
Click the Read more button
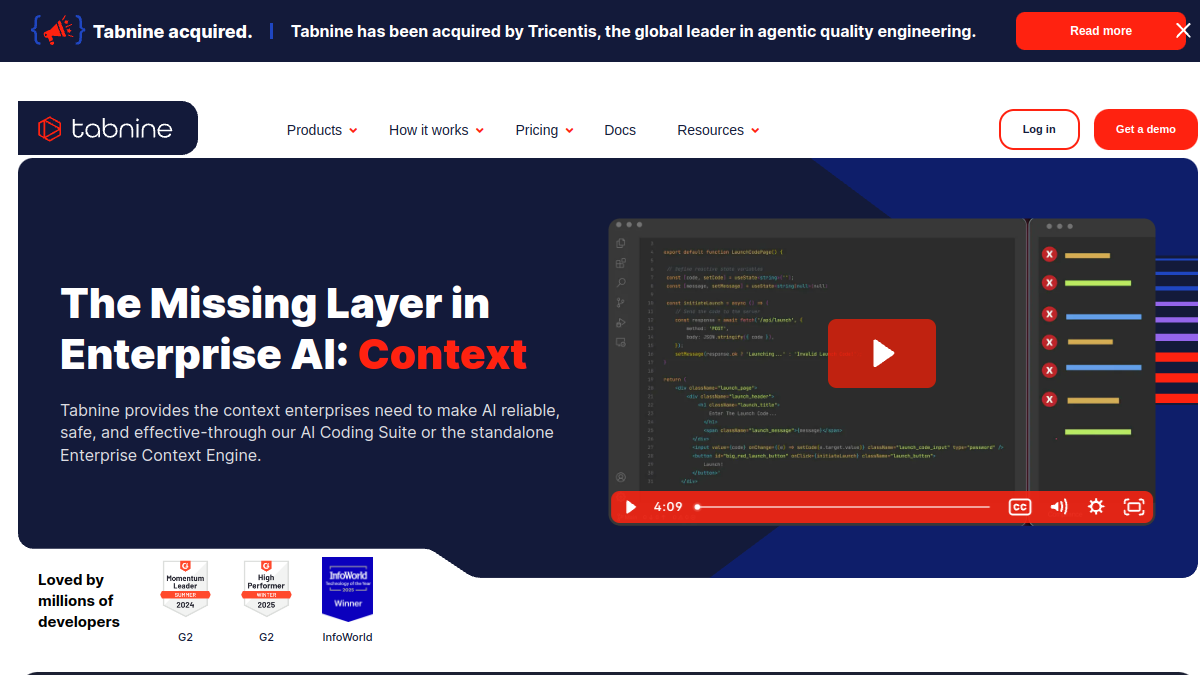click(x=1101, y=31)
